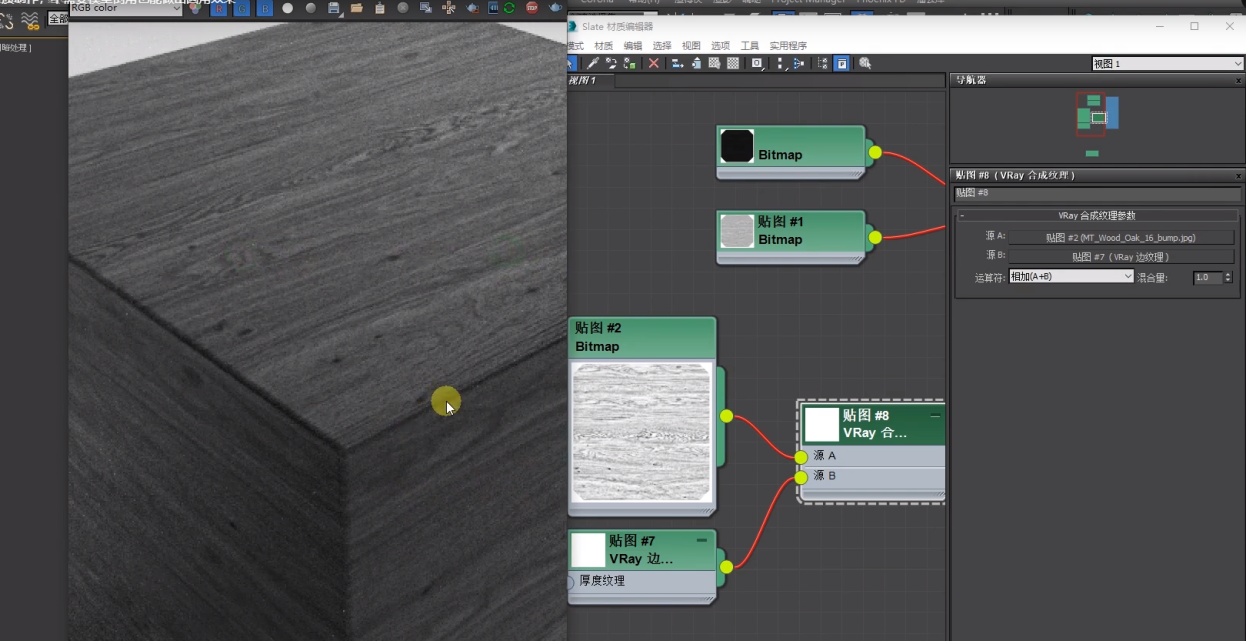
Task: Click the eyedropper pick material tool
Action: click(593, 63)
